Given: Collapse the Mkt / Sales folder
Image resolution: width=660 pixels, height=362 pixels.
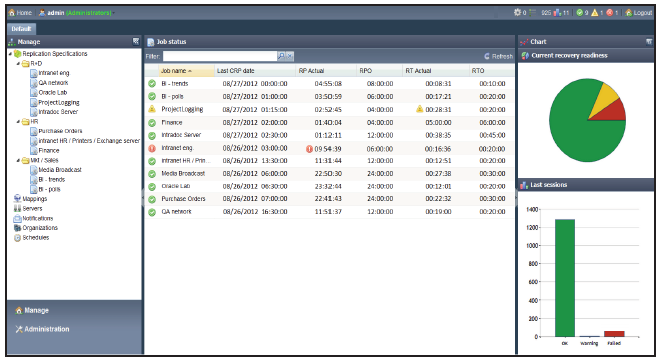Looking at the screenshot, I should point(18,160).
